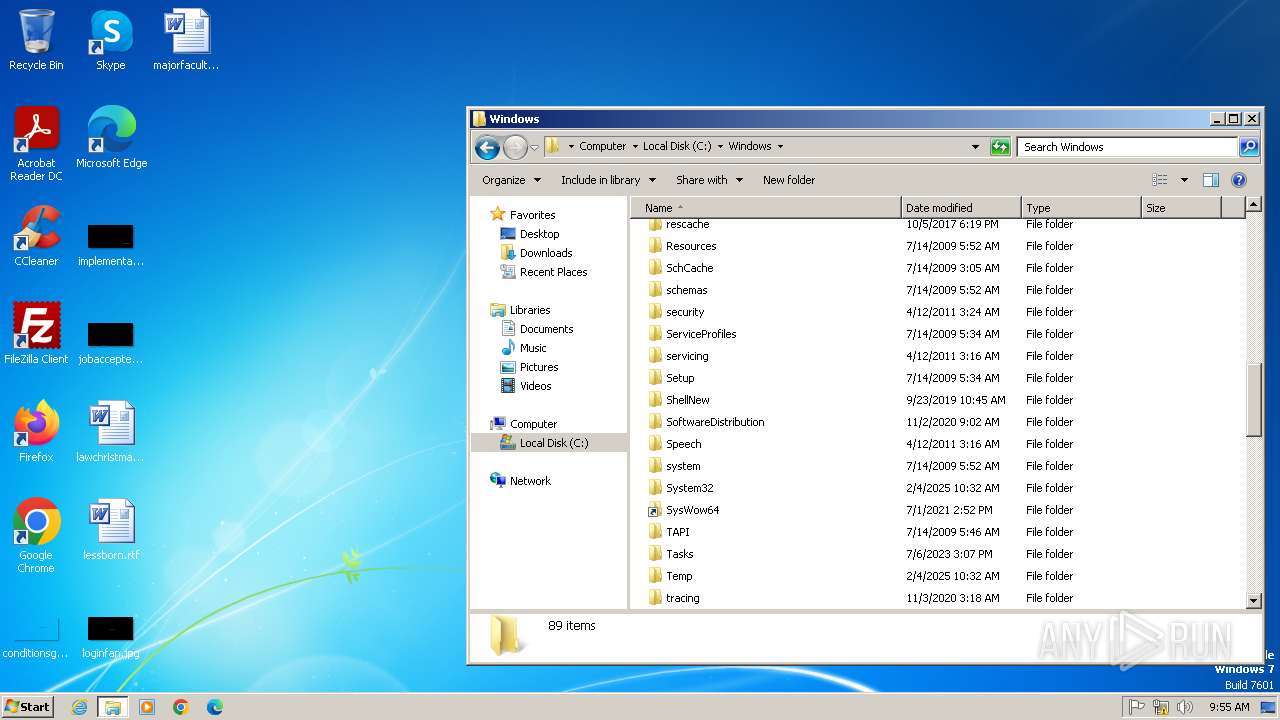
Task: Select the Acrobat Reader DC desktop icon
Action: coord(36,143)
